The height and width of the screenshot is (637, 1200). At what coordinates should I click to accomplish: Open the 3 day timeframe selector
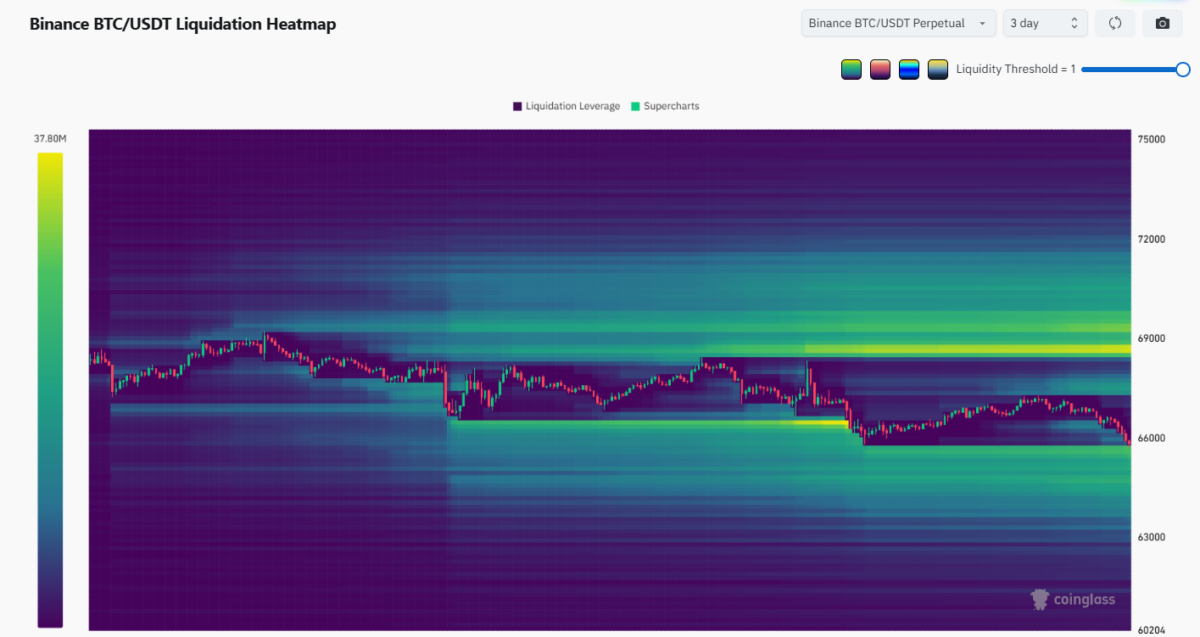(1045, 23)
